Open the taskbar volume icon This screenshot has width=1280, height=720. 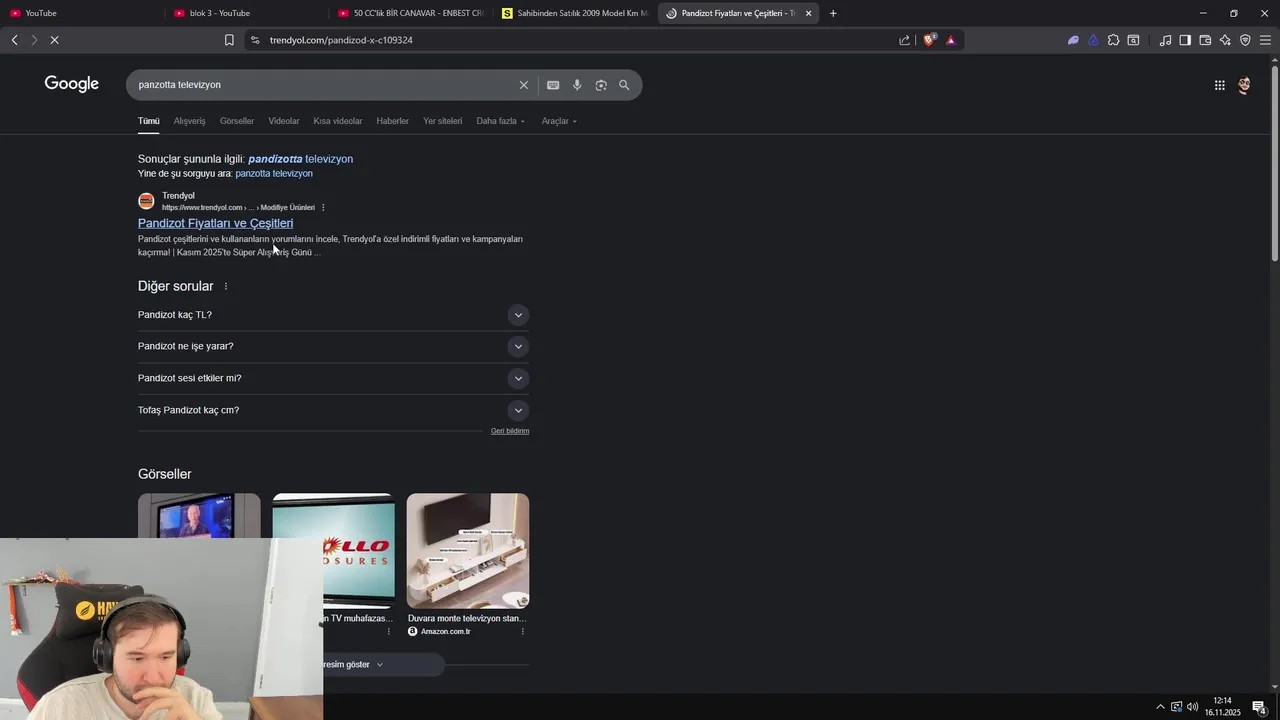1192,707
